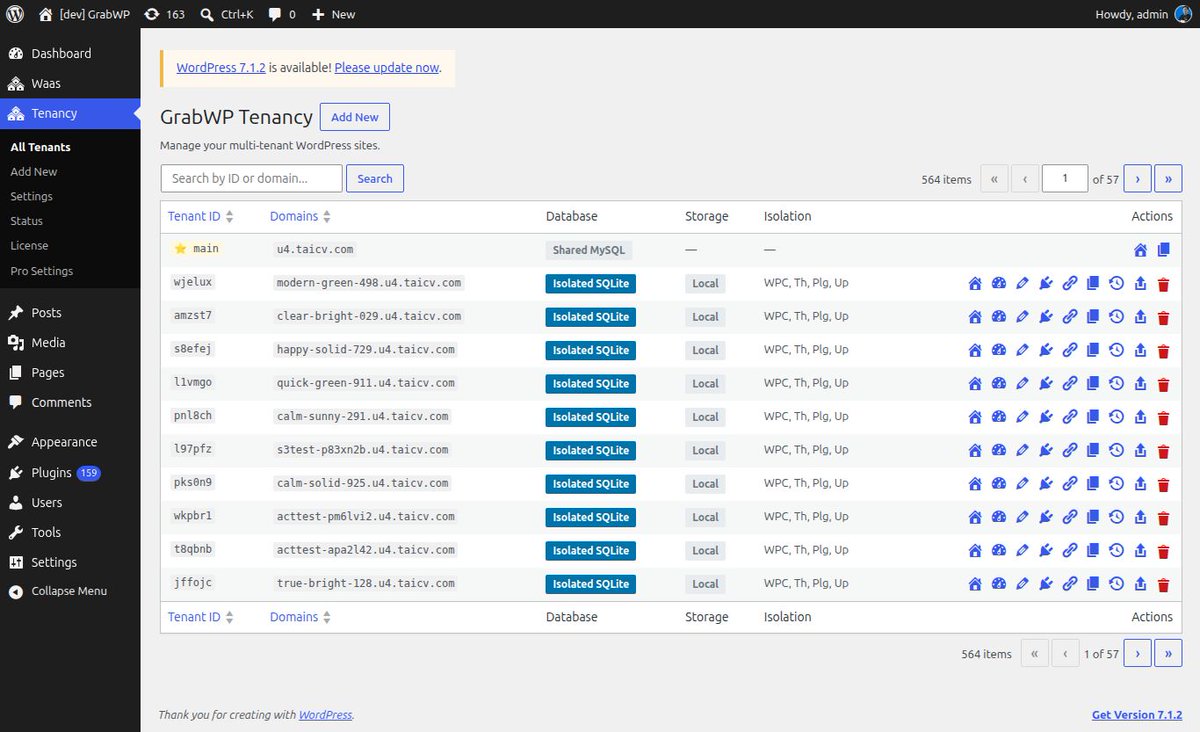
Task: Open Pro Settings in the Tenancy submenu
Action: click(x=42, y=271)
